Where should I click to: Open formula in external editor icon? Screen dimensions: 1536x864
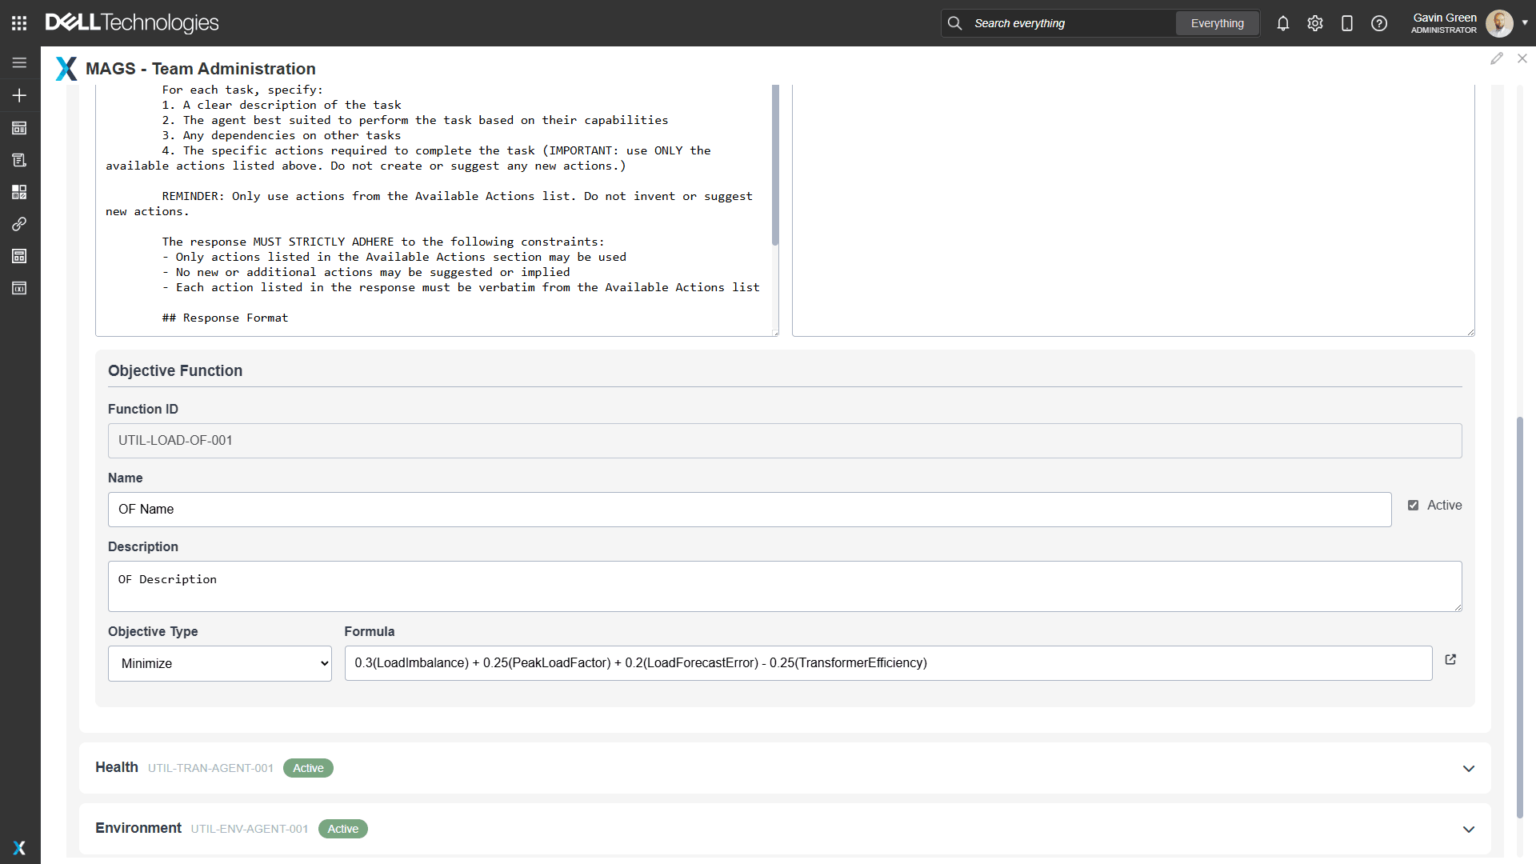[1450, 660]
